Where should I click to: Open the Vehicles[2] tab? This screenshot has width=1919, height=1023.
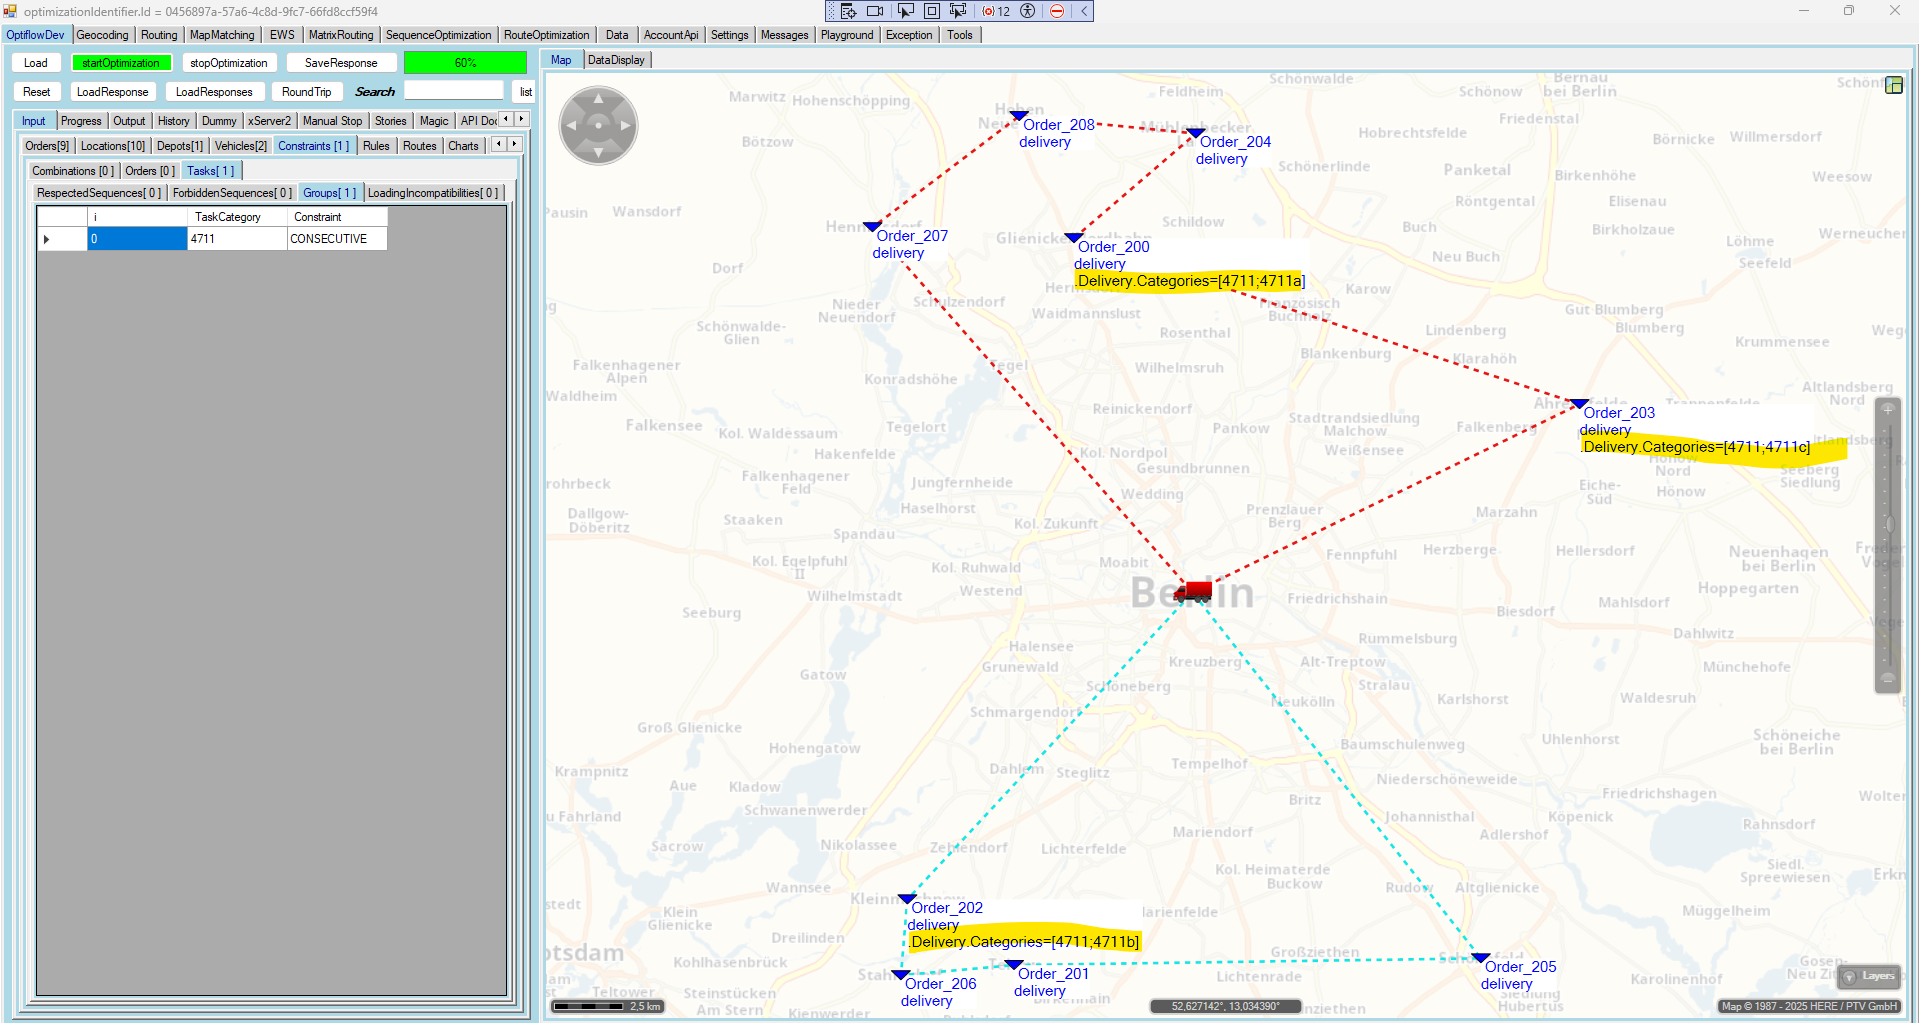(x=240, y=146)
